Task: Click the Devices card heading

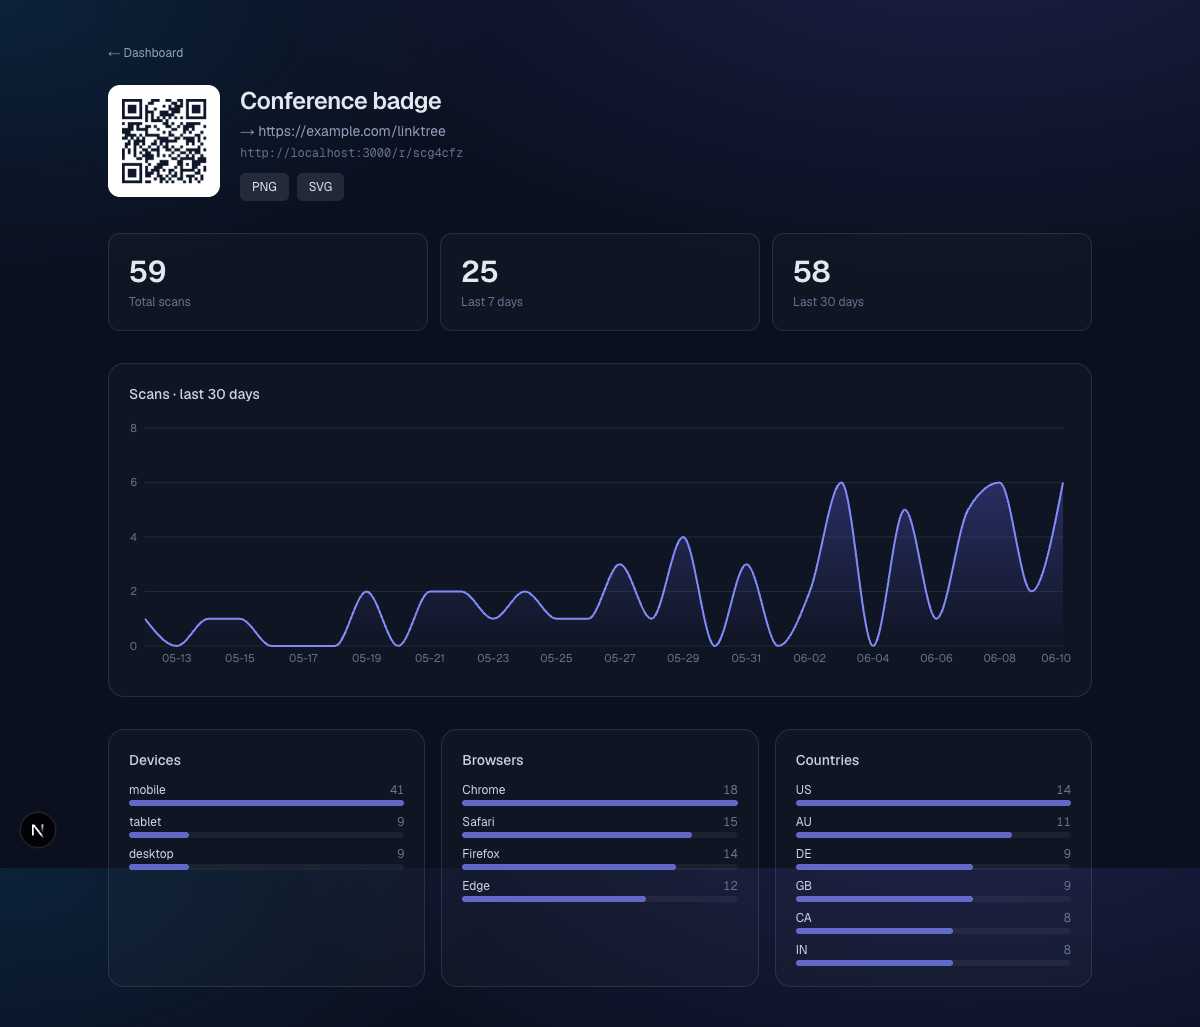Action: (x=155, y=760)
